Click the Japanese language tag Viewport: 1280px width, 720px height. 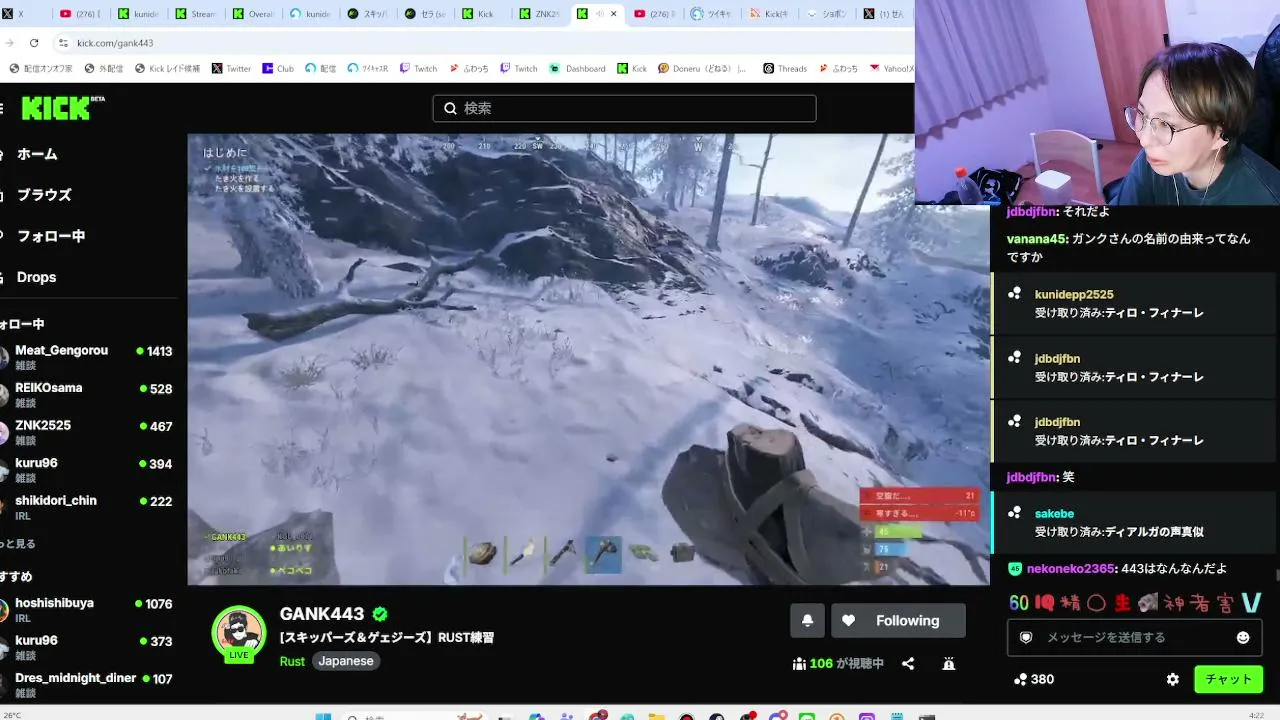pyautogui.click(x=346, y=661)
